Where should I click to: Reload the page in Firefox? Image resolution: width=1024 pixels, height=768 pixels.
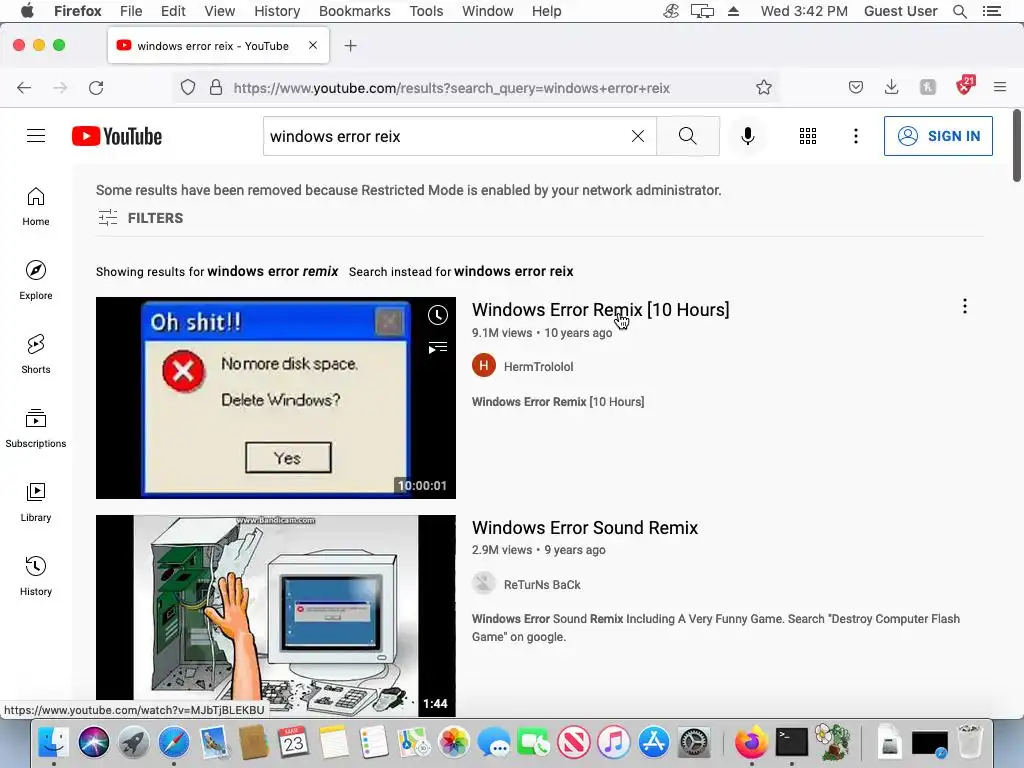96,88
